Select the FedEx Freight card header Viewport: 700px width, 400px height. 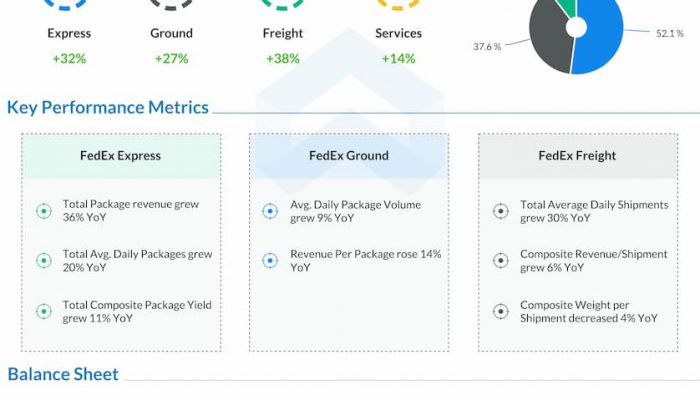click(577, 156)
